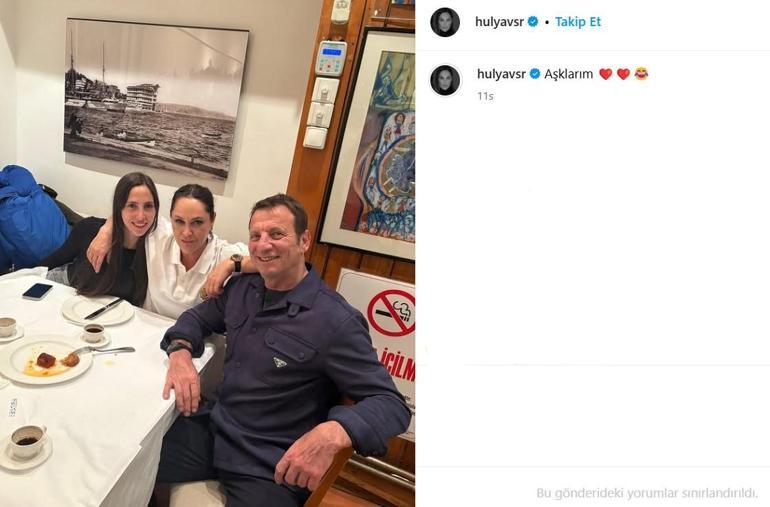Open hulyavsr username in header
This screenshot has width=770, height=507.
point(500,22)
